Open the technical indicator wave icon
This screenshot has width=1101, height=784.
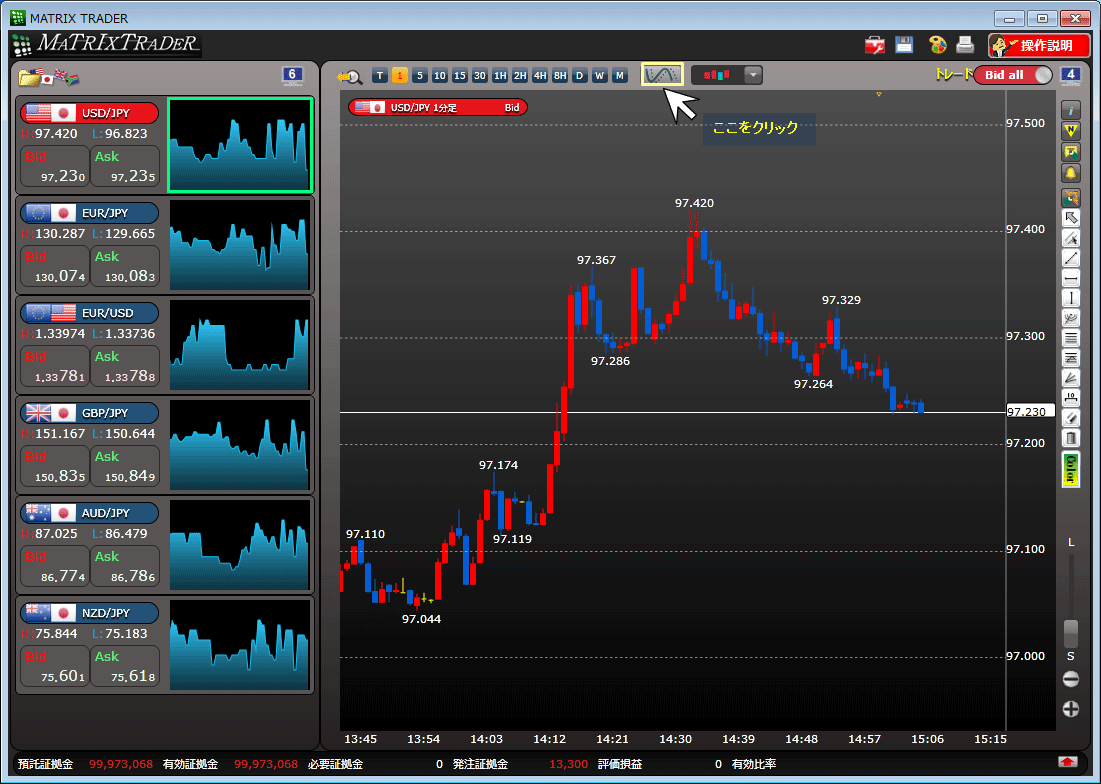click(x=662, y=74)
